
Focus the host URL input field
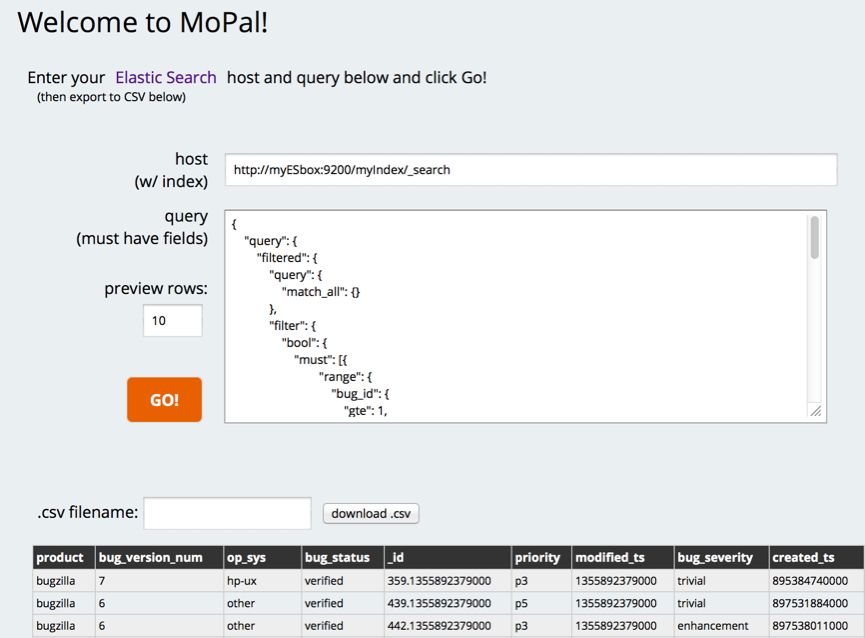(x=531, y=170)
